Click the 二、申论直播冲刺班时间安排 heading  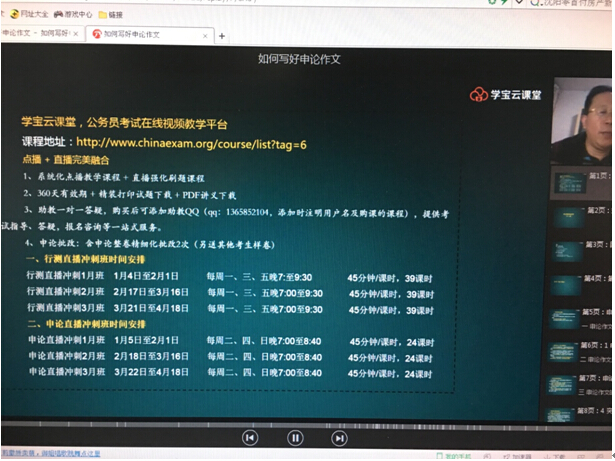click(87, 324)
